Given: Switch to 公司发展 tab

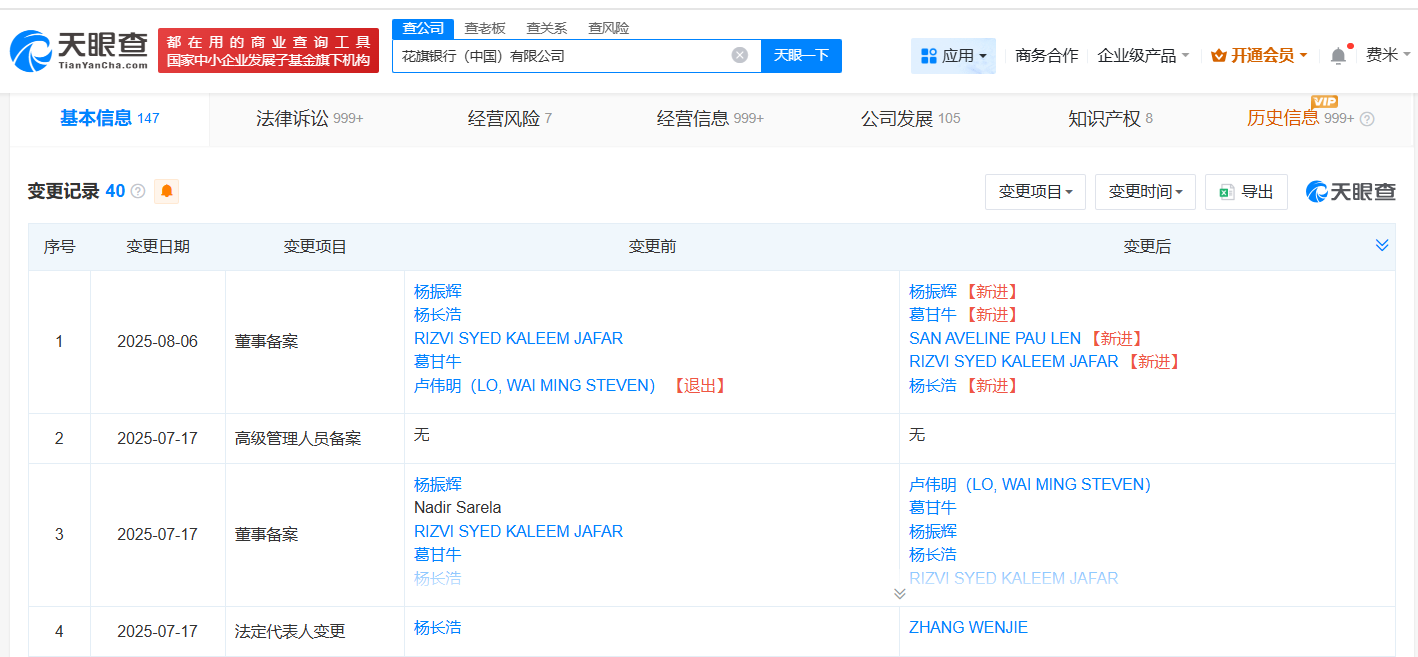Looking at the screenshot, I should coord(910,119).
